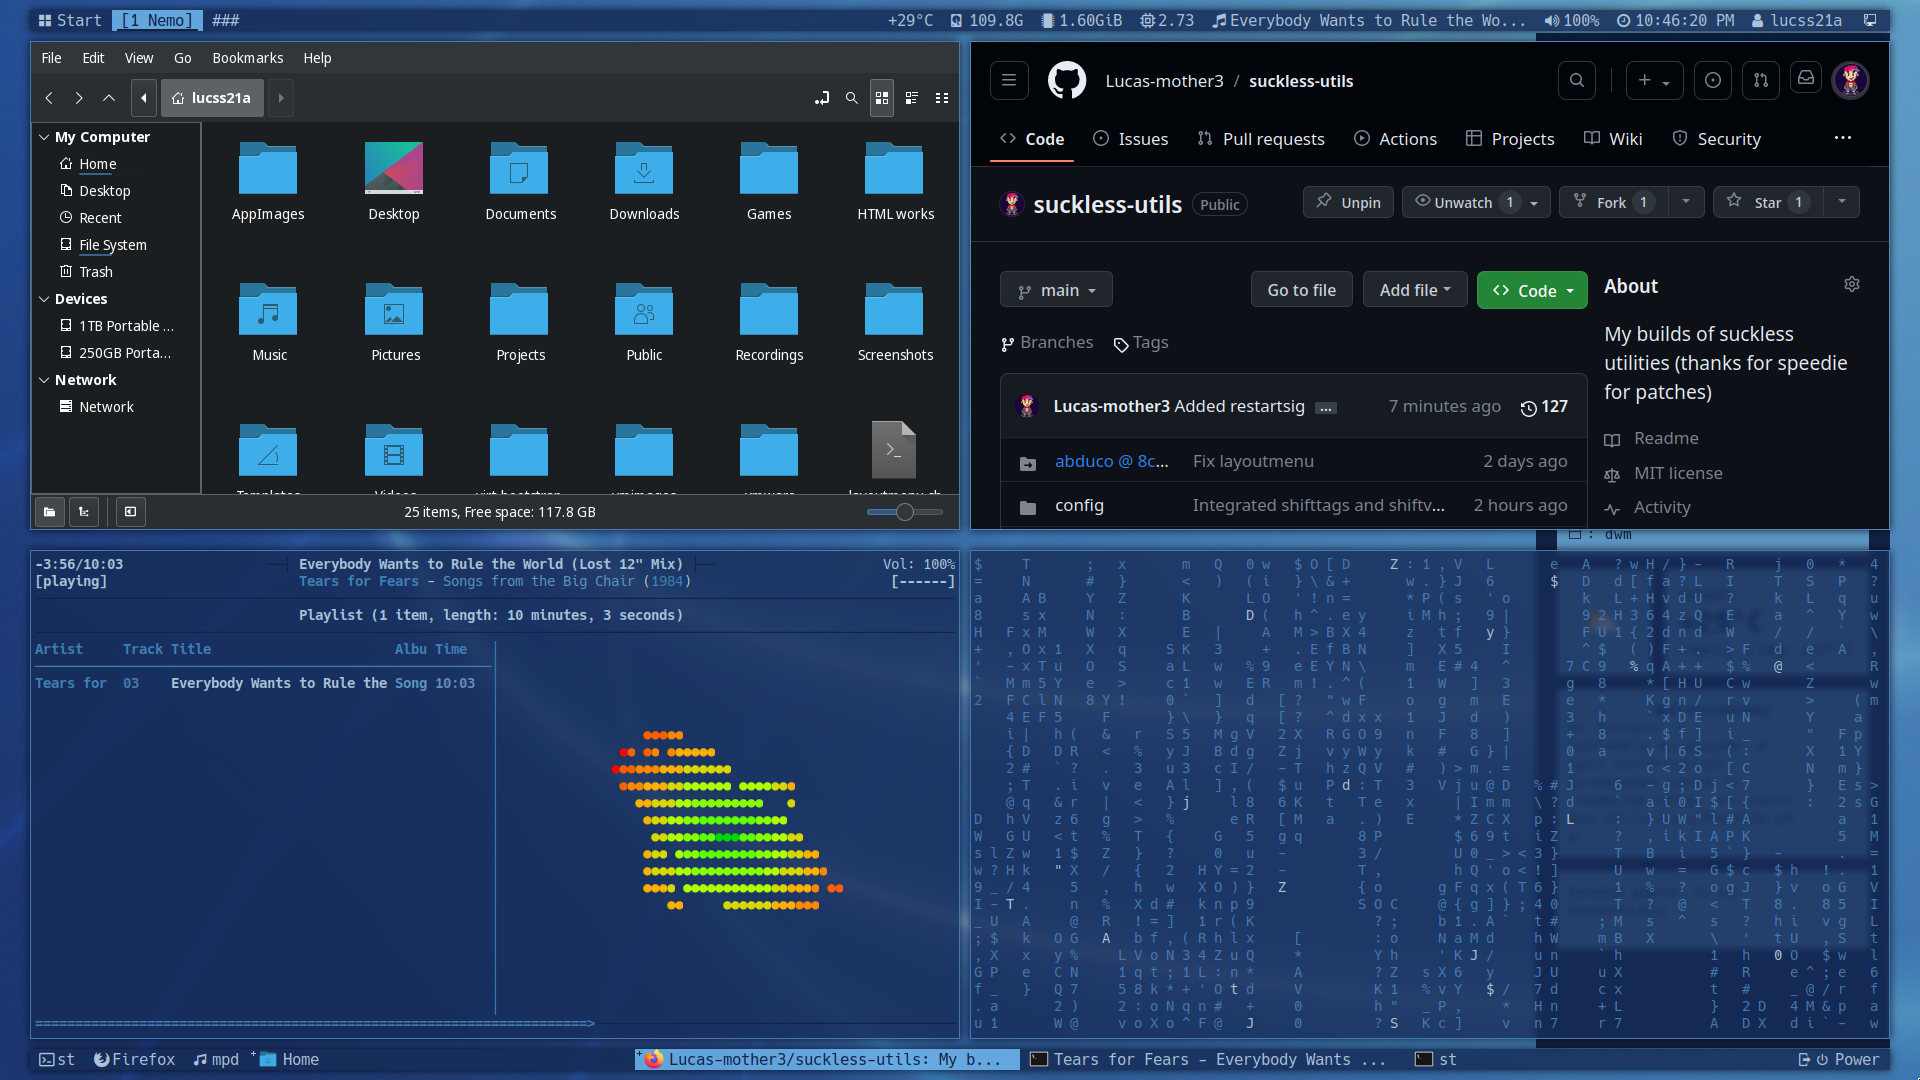Select the Downloads folder icon
Screen dimensions: 1920x1080
coord(644,168)
